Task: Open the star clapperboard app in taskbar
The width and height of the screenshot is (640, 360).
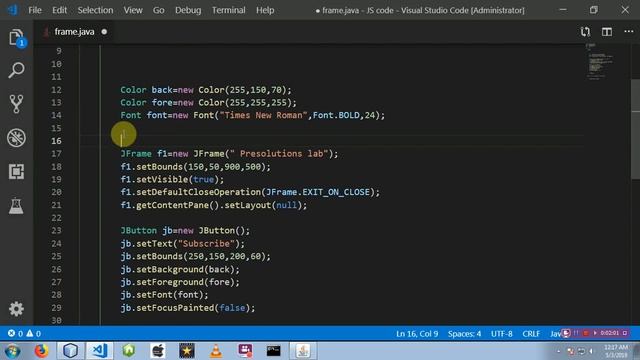Action: tap(187, 351)
